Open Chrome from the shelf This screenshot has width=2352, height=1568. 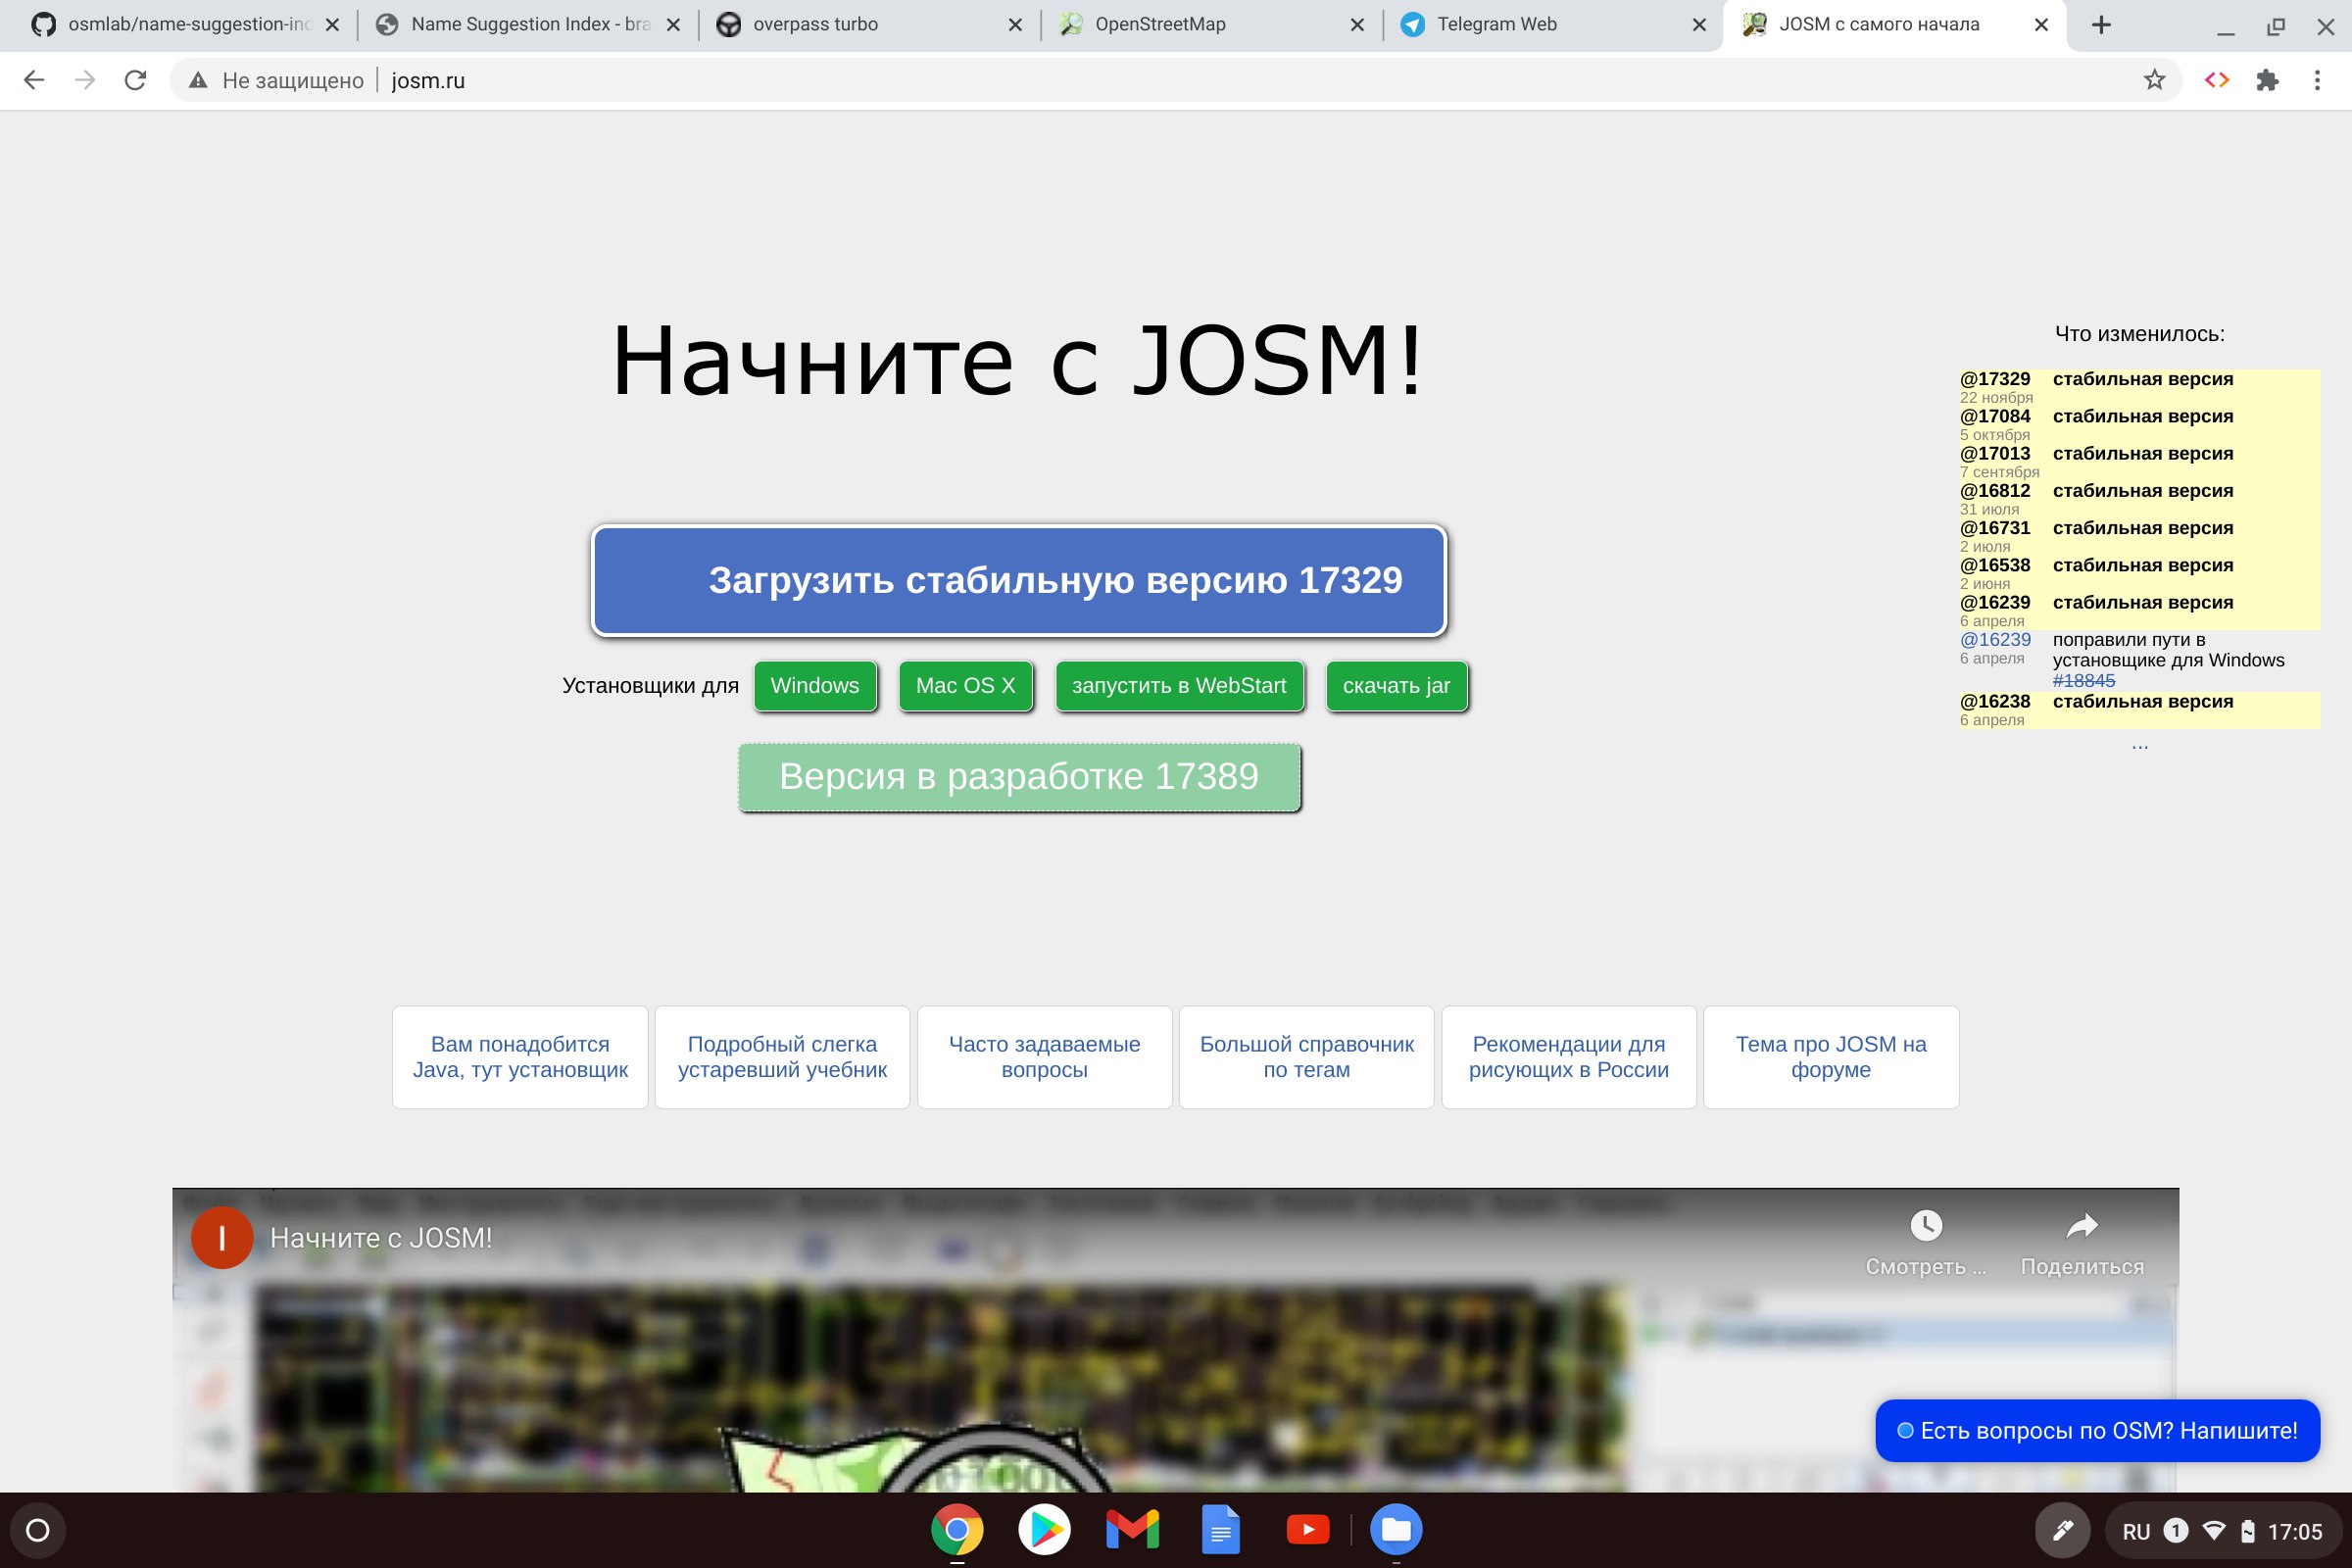[957, 1530]
